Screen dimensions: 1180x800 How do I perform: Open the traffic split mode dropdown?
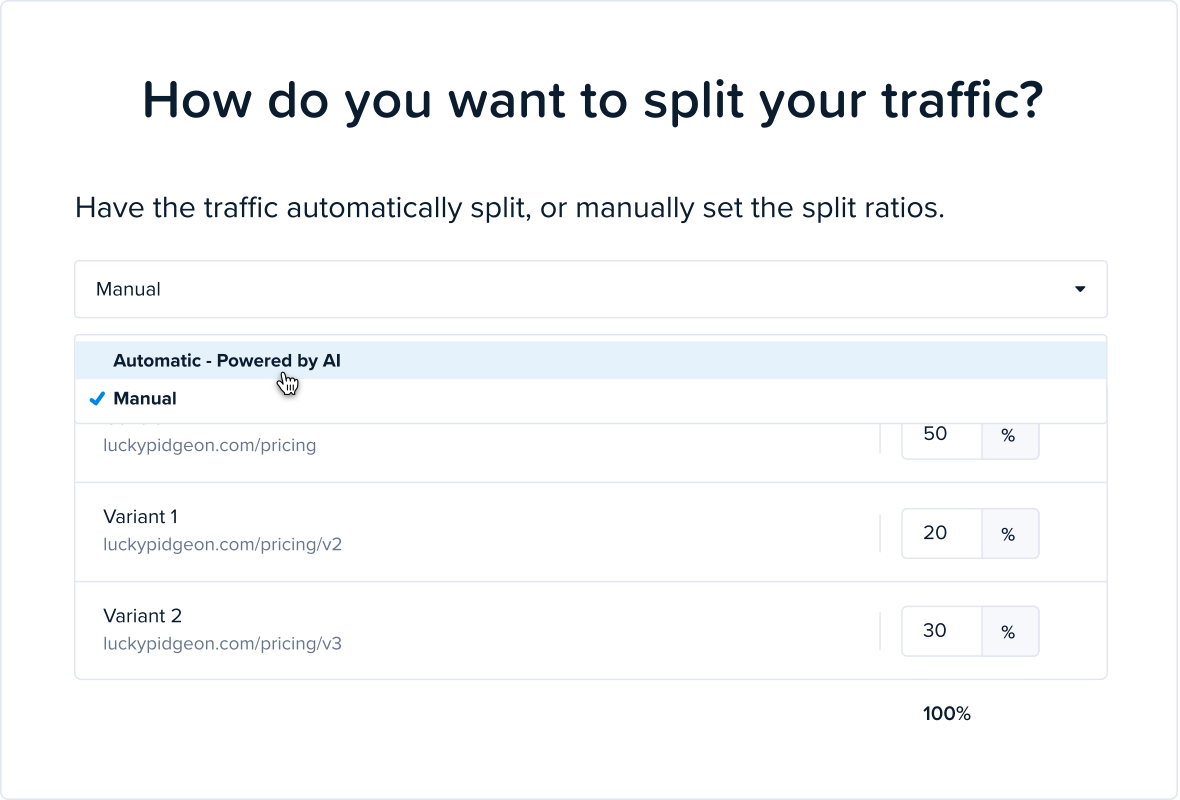(x=591, y=289)
